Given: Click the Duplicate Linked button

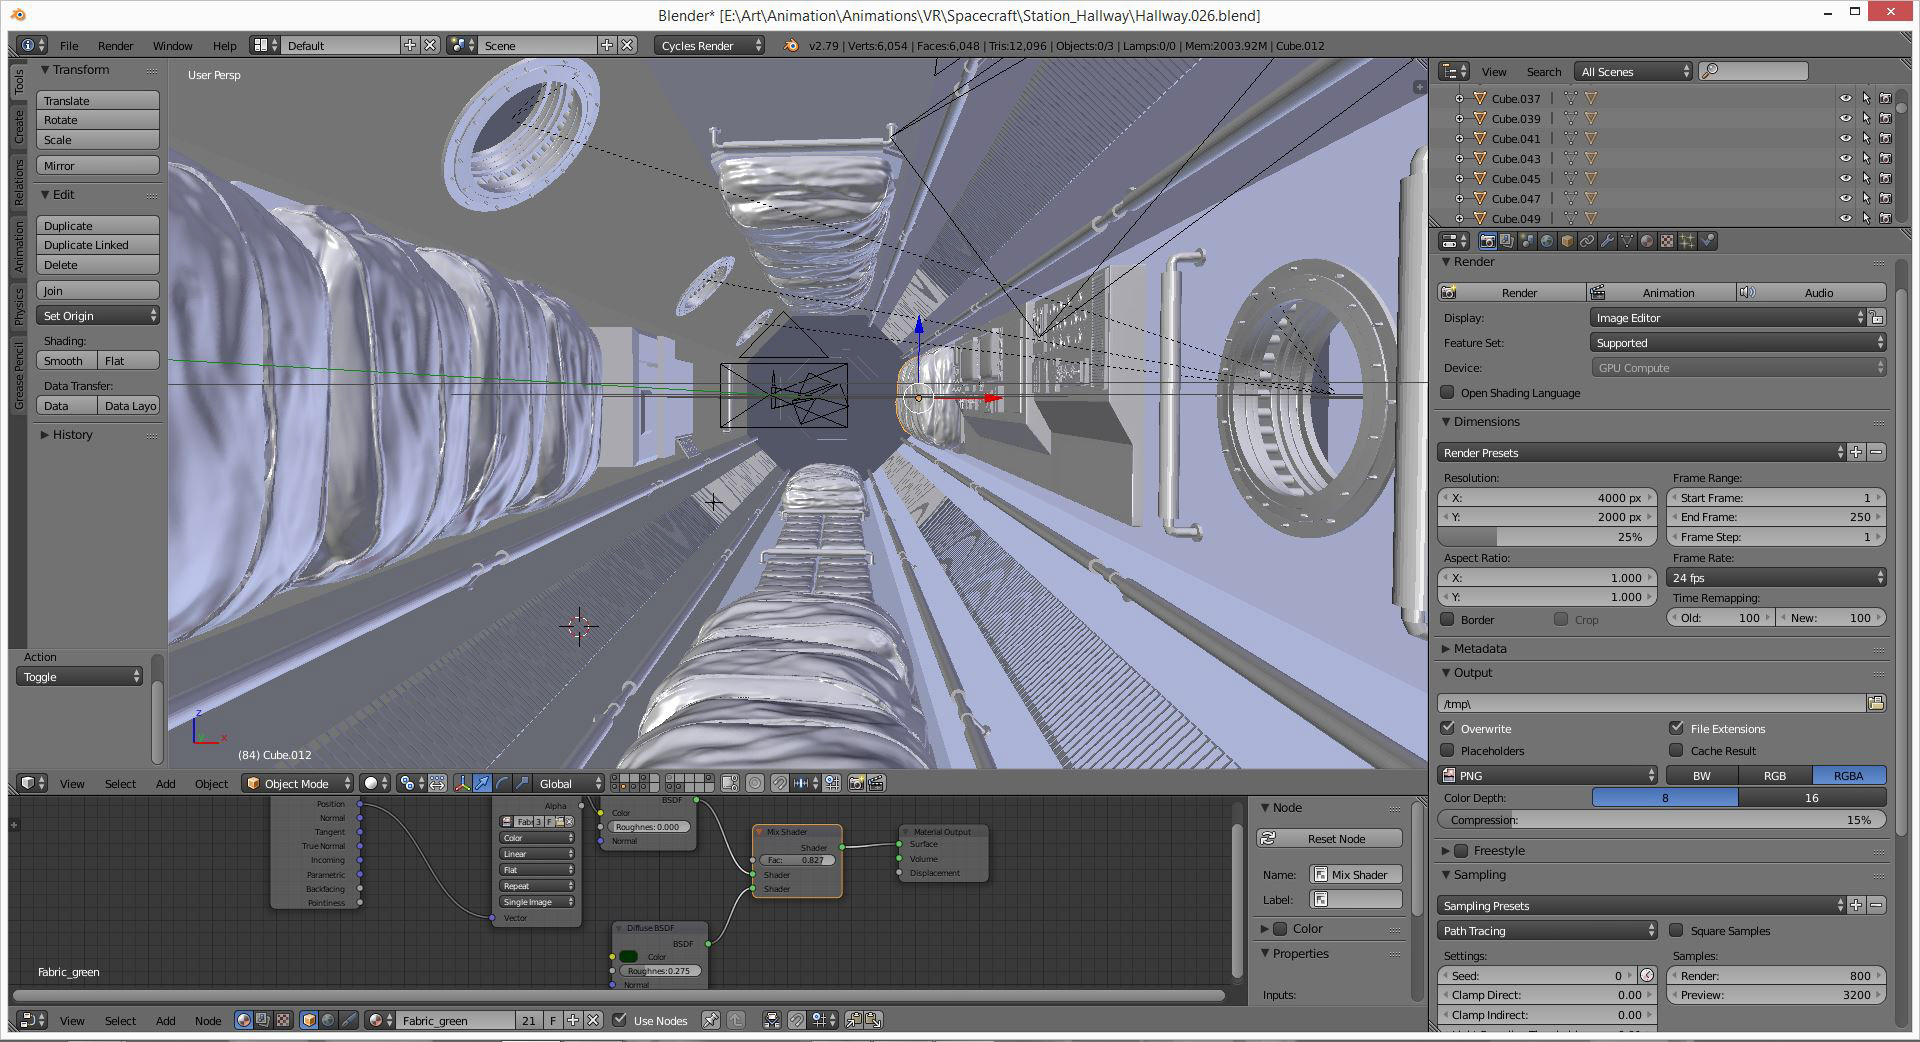Looking at the screenshot, I should point(98,244).
